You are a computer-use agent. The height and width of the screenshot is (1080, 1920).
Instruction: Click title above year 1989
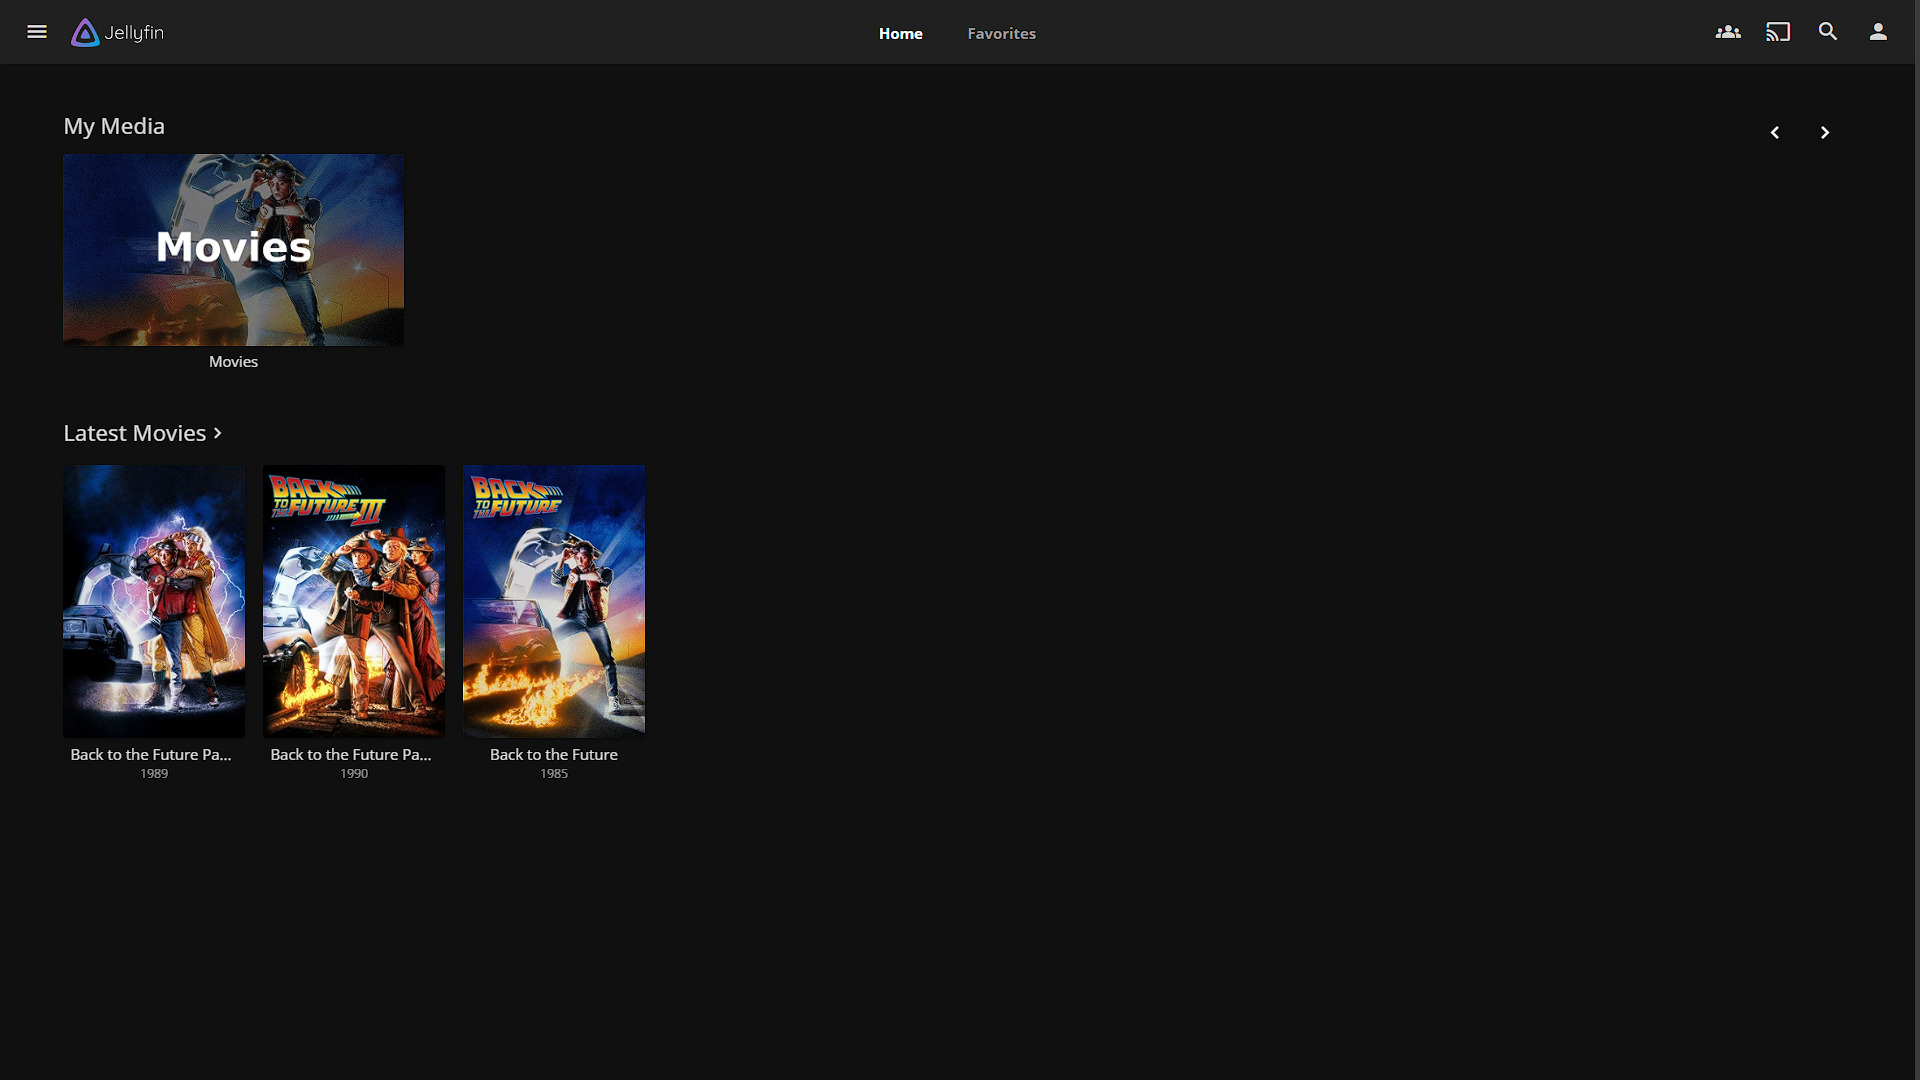point(151,755)
